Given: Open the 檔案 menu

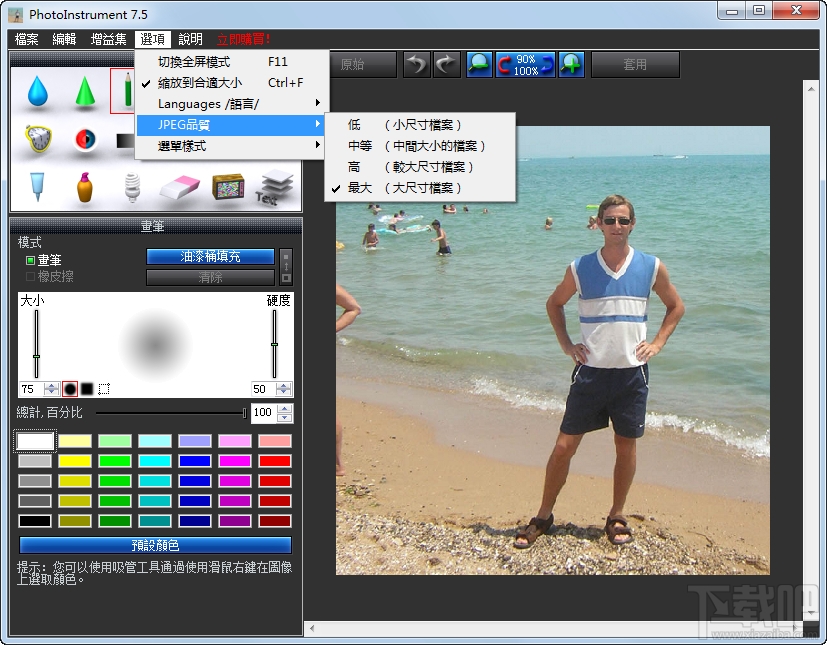Looking at the screenshot, I should pos(25,39).
